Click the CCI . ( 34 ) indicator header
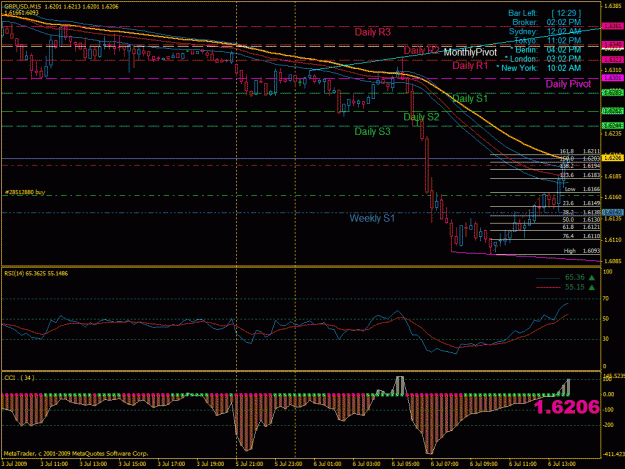625x469 pixels. 19,377
